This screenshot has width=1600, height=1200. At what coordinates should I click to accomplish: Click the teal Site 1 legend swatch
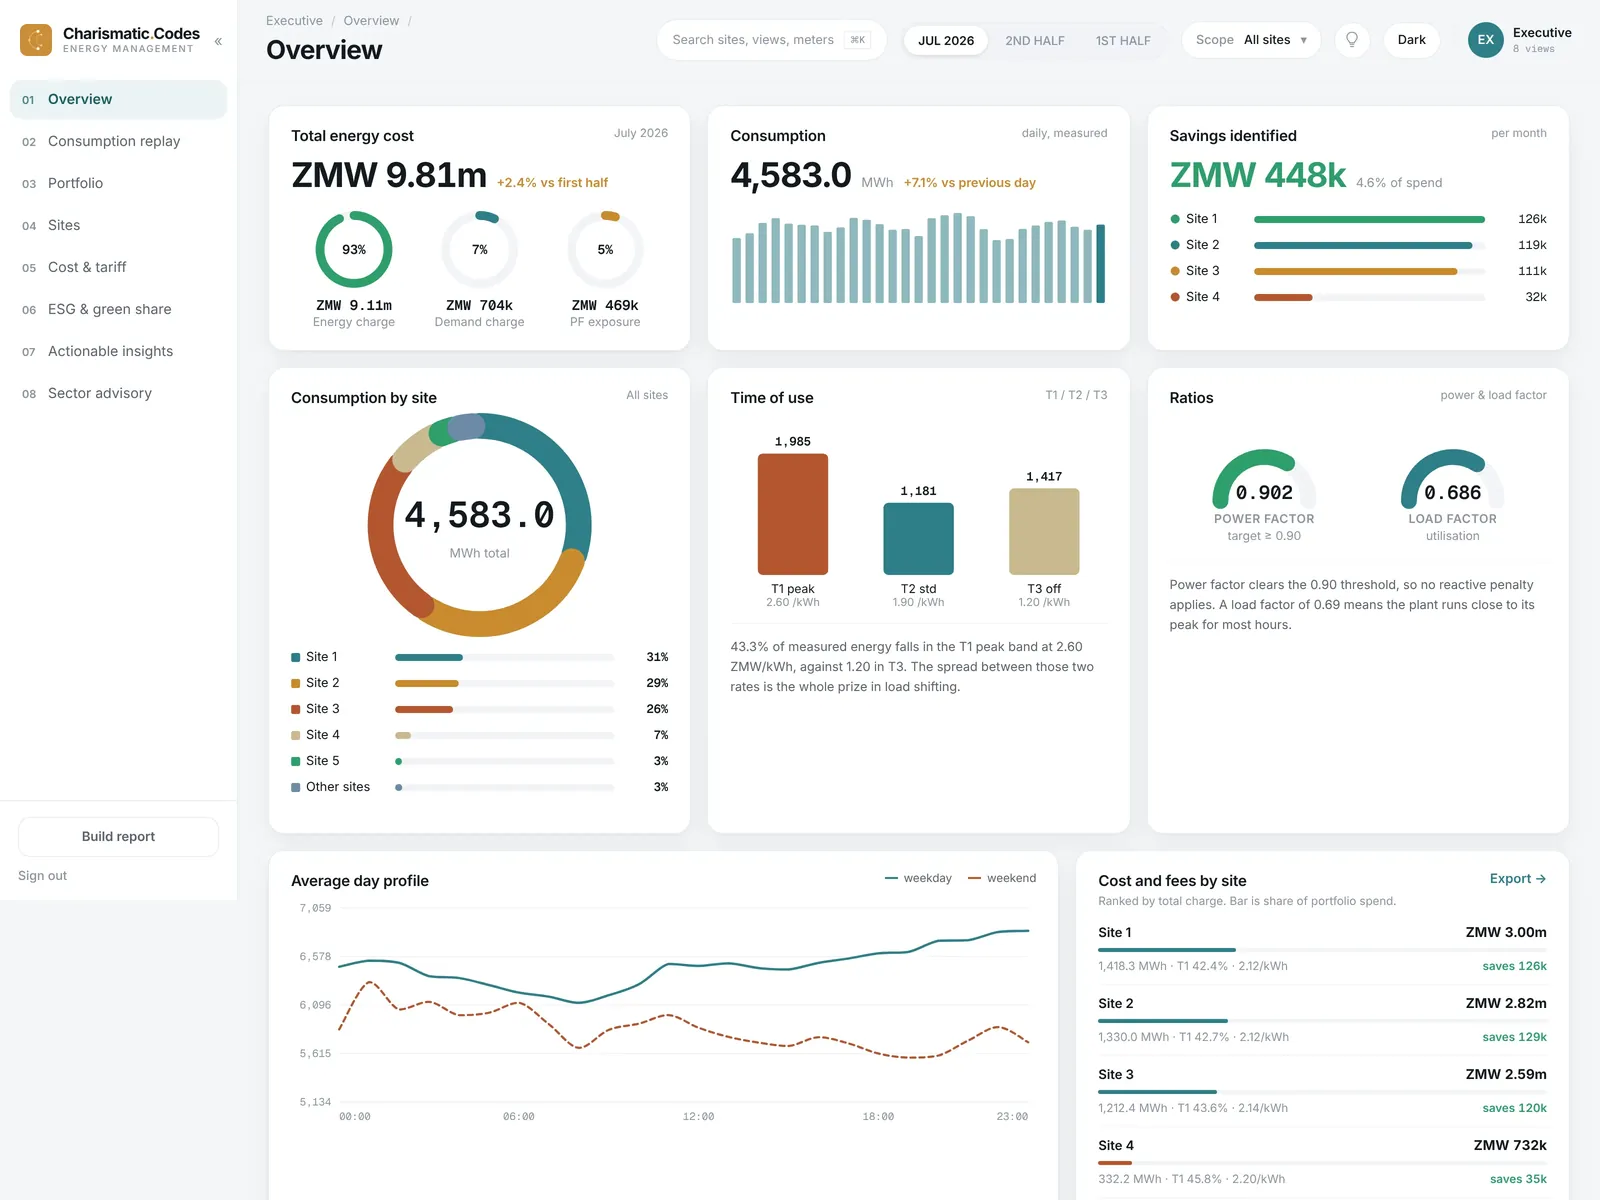296,657
